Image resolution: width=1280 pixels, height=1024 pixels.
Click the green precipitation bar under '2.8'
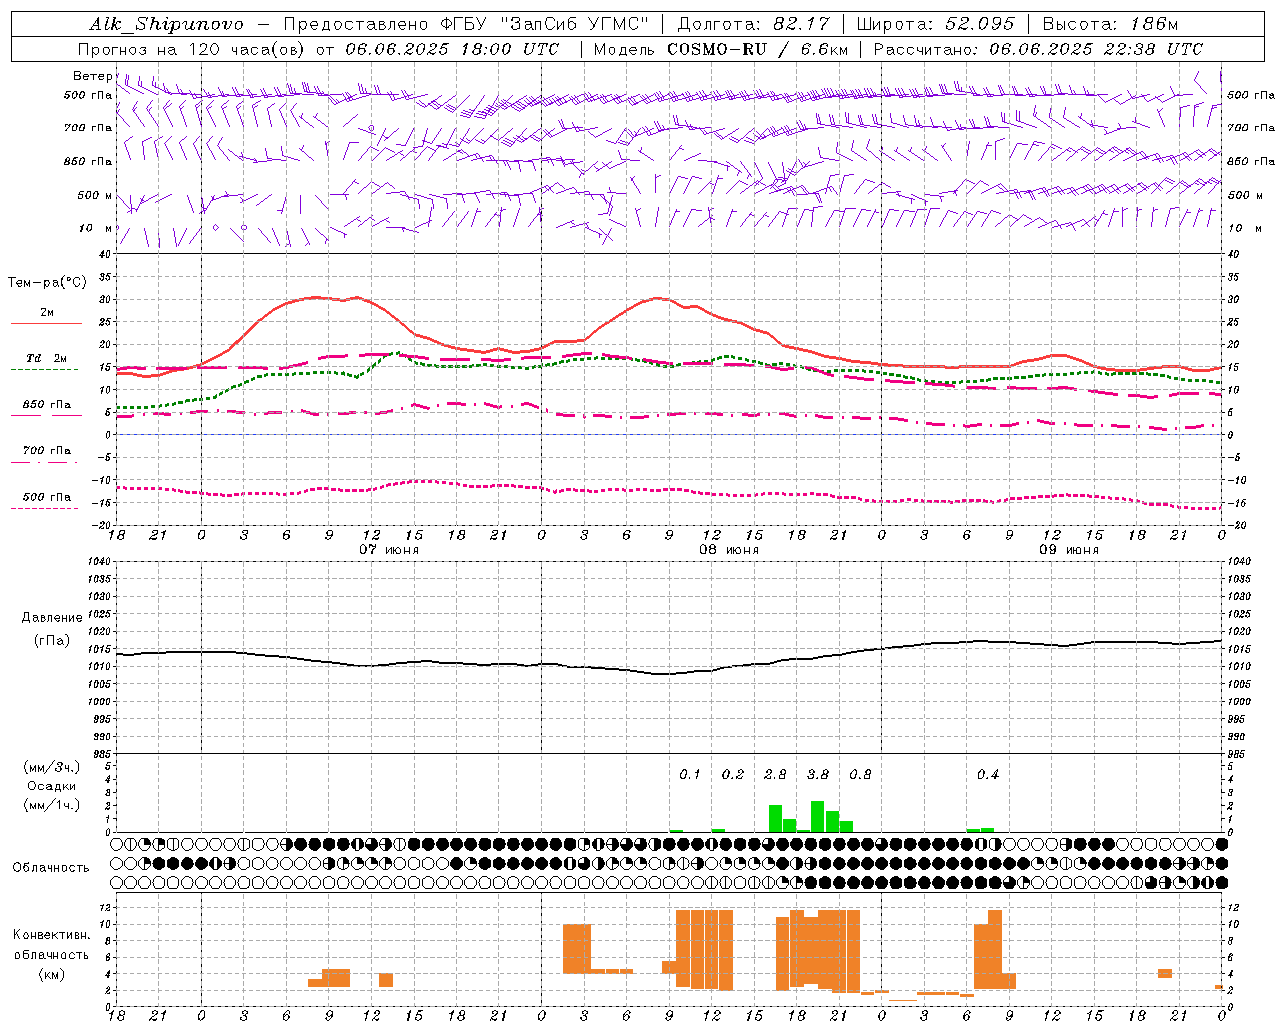(x=775, y=818)
